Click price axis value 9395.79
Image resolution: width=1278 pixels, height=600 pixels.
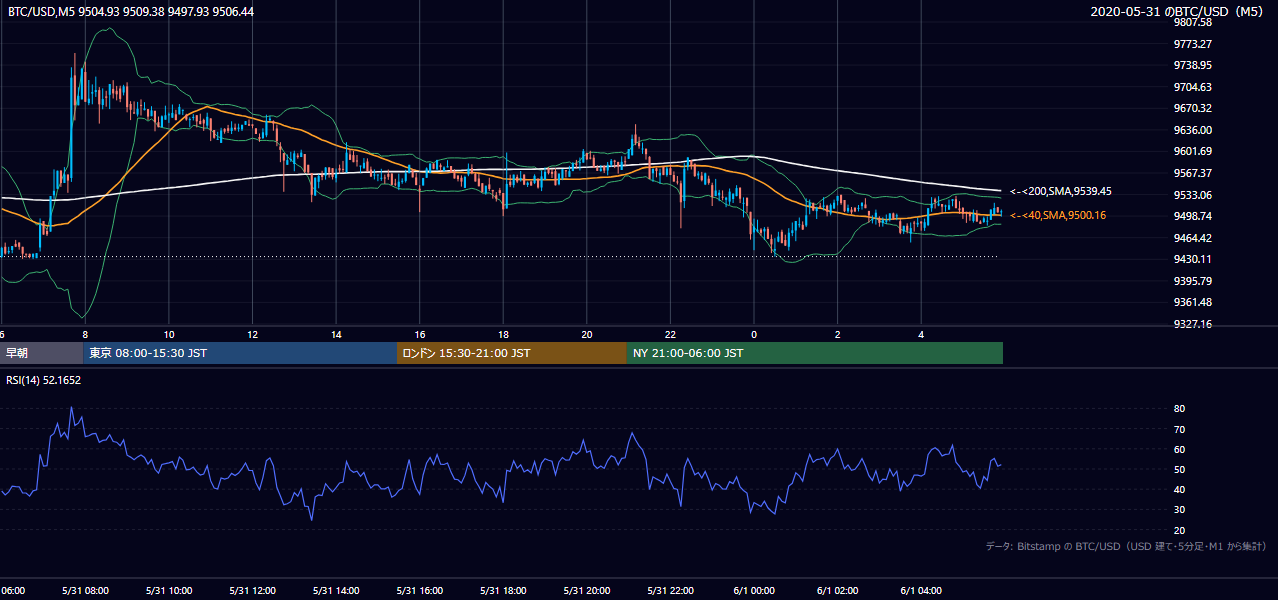point(1193,281)
